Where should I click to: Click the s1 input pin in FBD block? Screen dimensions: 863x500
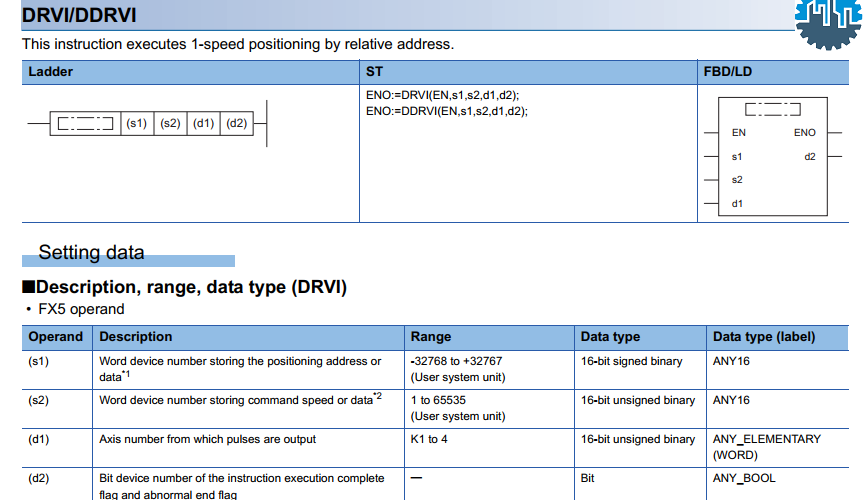point(737,157)
